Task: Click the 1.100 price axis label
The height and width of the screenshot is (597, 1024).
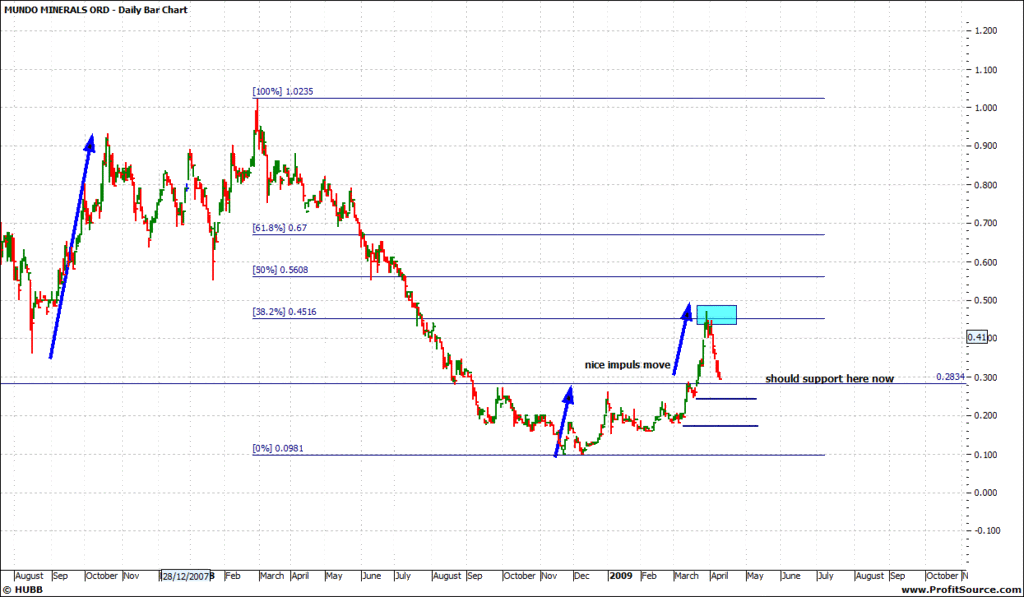Action: pyautogui.click(x=985, y=70)
